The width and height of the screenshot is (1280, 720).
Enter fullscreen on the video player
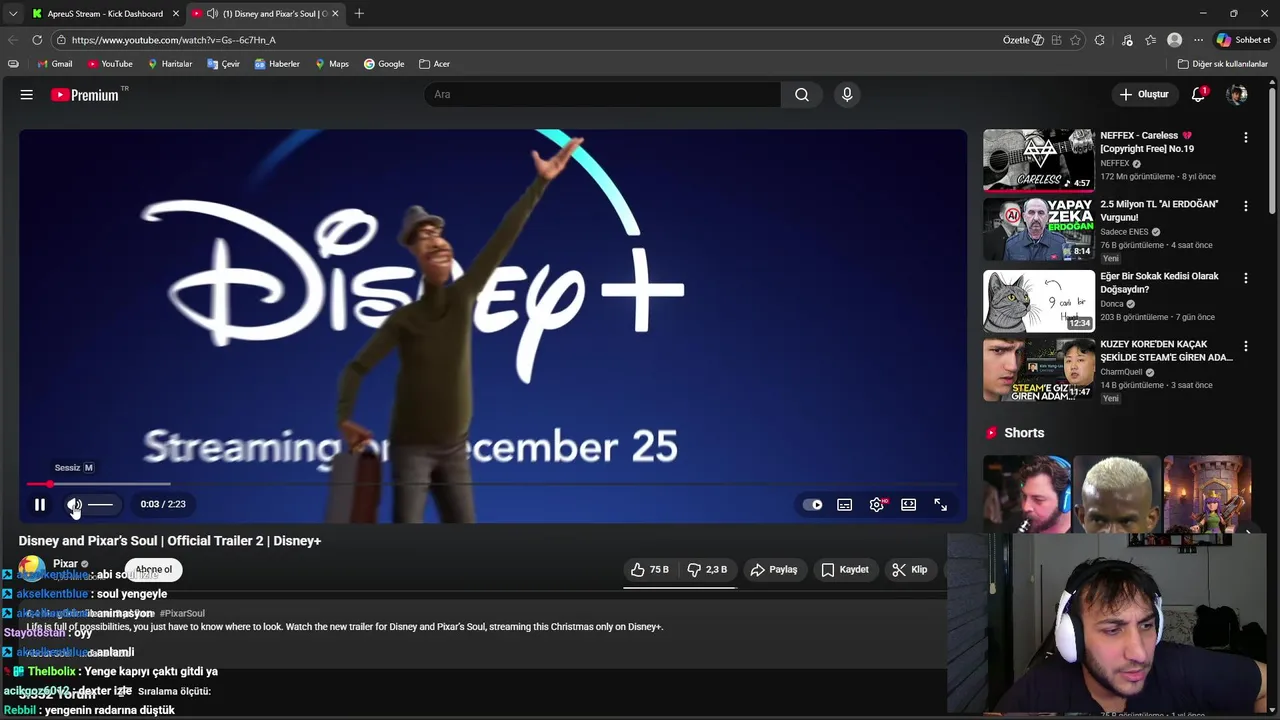[940, 505]
